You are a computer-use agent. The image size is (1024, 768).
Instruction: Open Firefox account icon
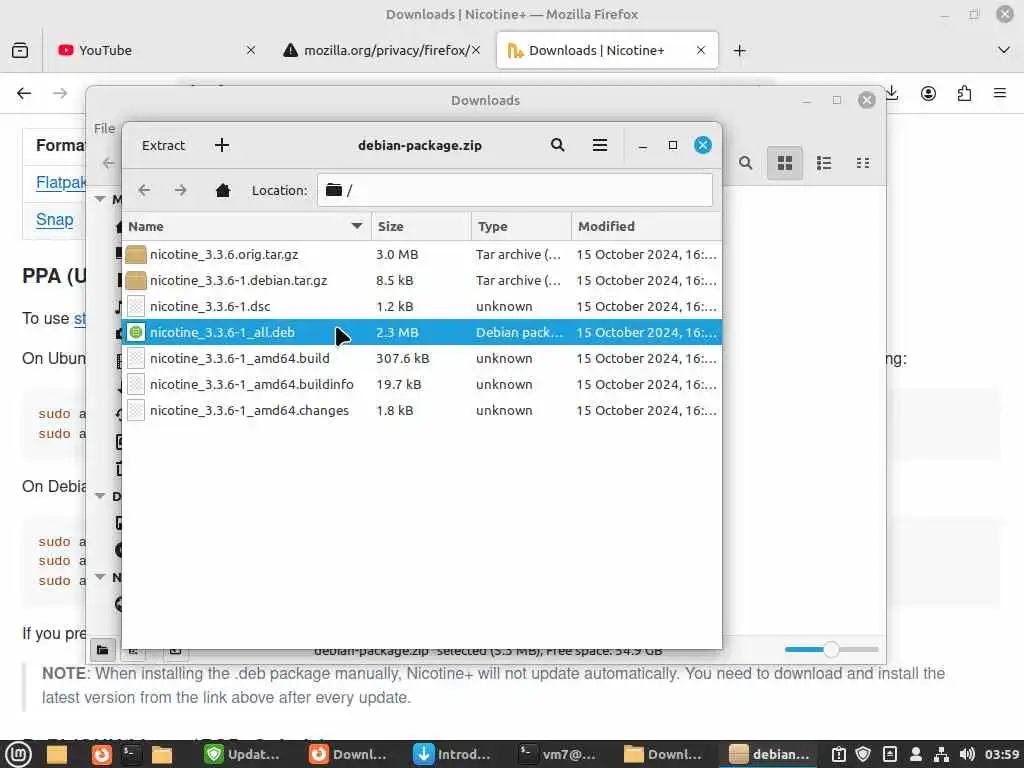928,93
